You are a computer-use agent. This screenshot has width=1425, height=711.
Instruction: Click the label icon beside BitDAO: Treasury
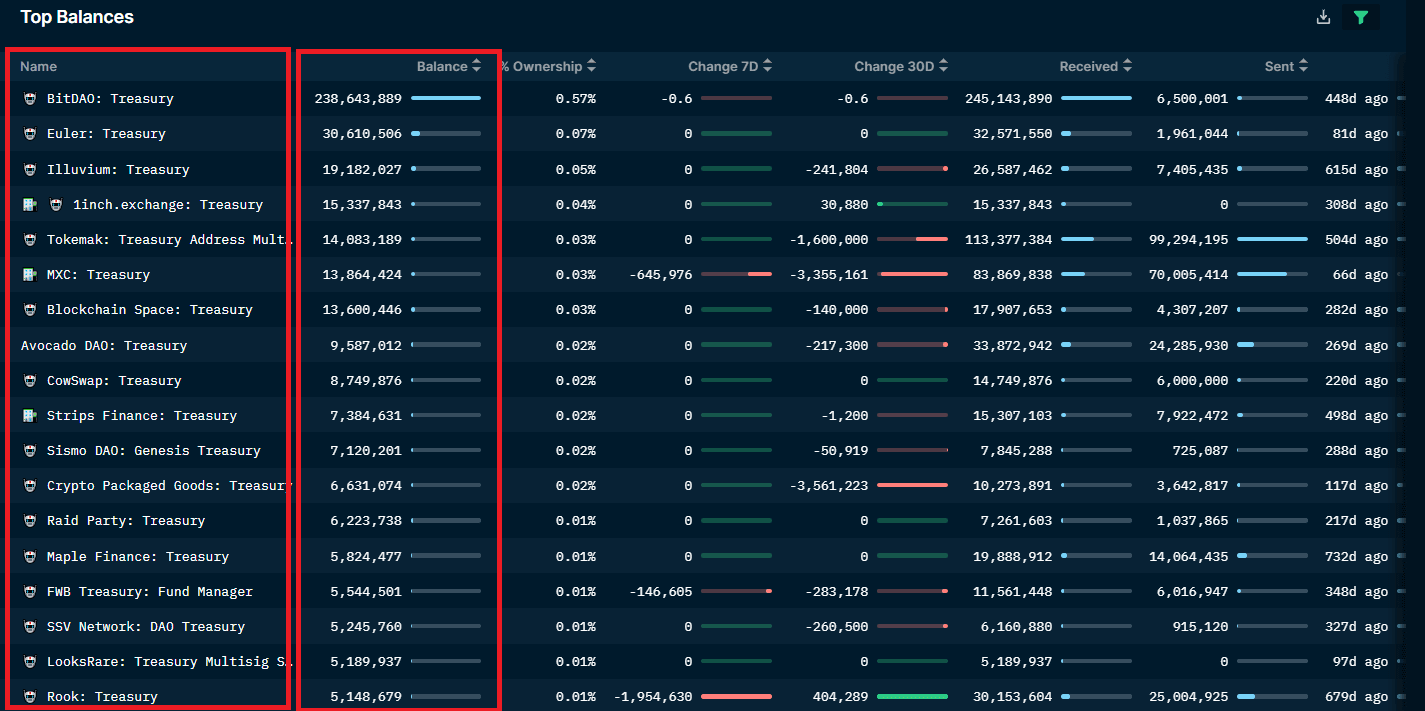29,99
